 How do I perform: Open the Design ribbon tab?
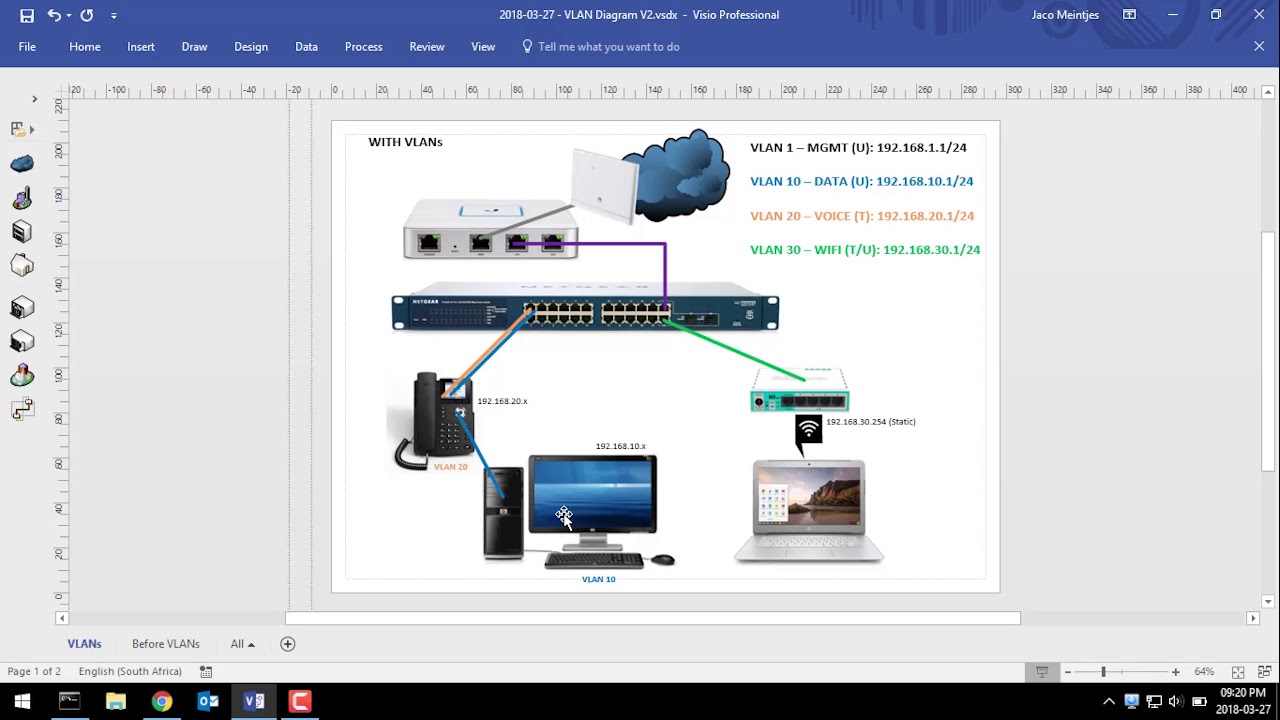(x=251, y=47)
